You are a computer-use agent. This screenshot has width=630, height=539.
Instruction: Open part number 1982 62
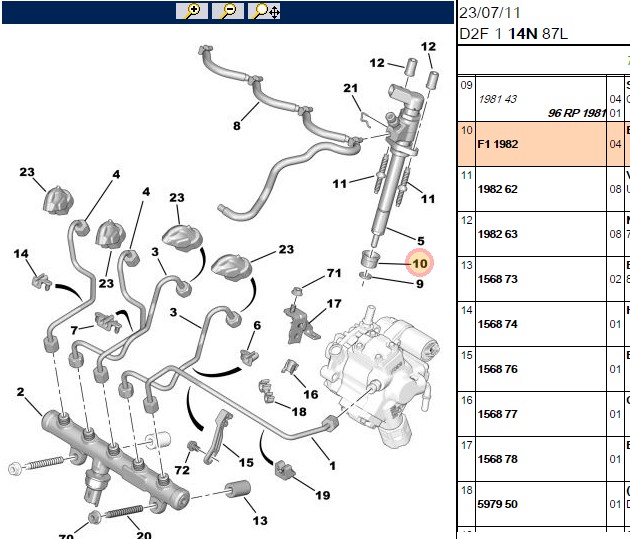(497, 189)
